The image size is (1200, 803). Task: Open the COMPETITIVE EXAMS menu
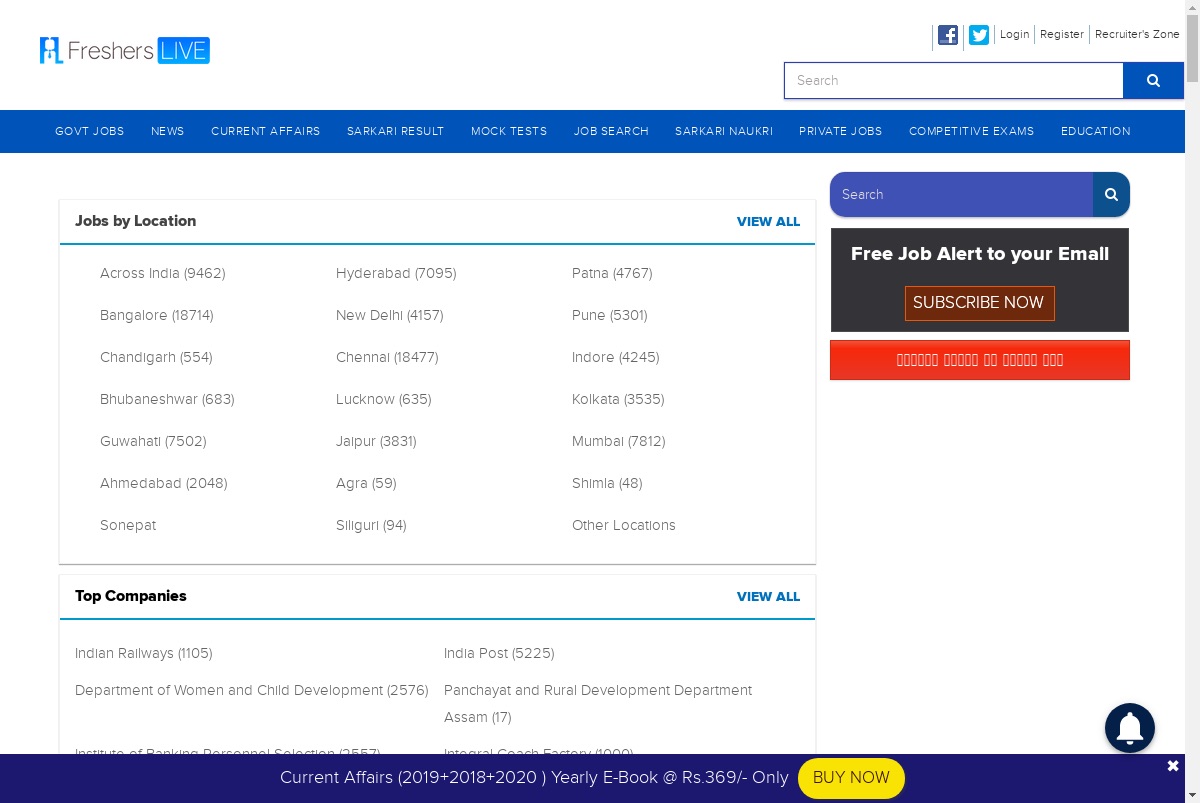coord(972,131)
